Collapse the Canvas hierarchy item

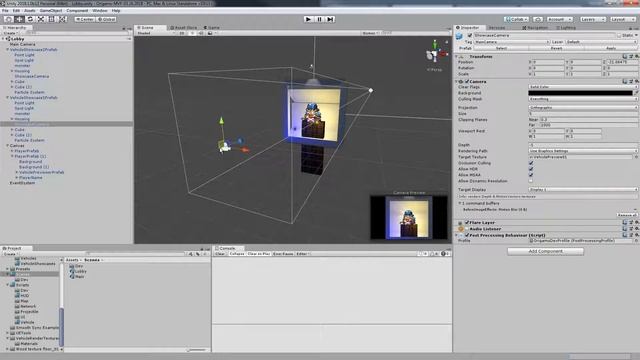point(7,146)
